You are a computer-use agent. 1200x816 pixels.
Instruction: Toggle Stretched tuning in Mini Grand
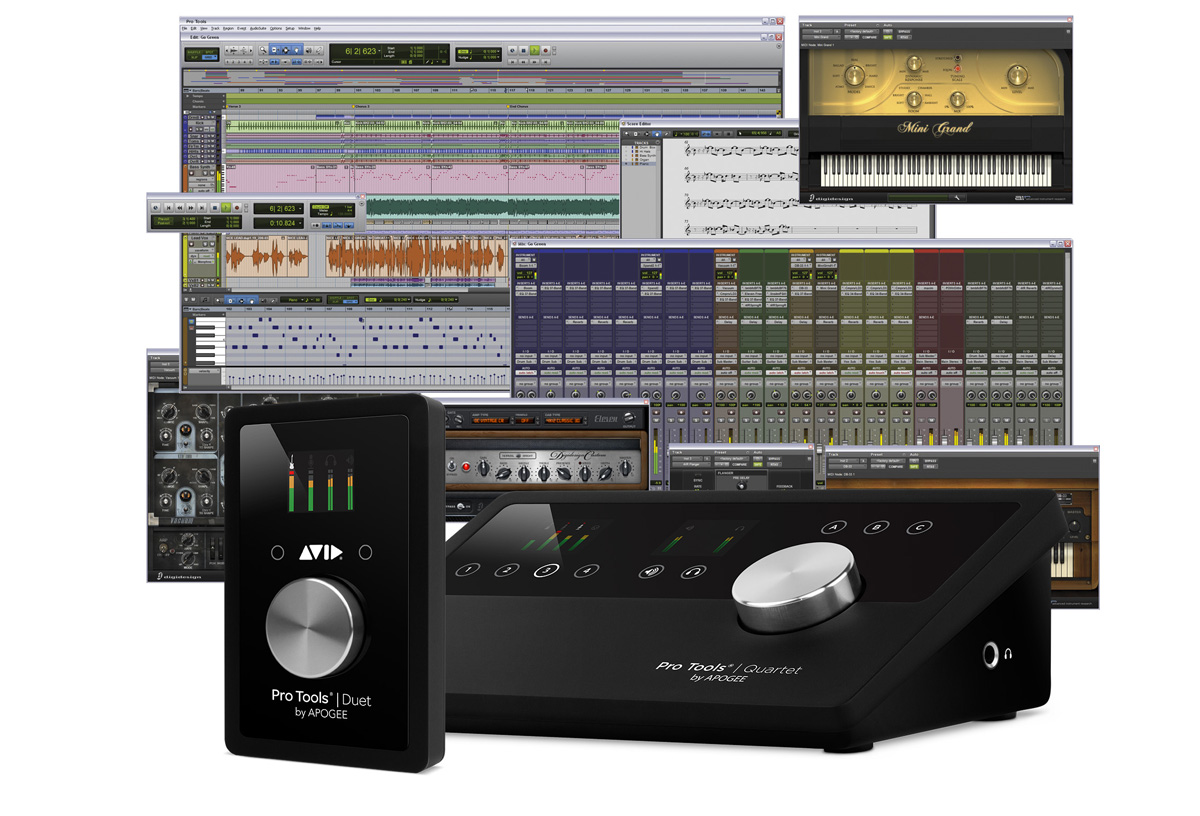[x=958, y=58]
